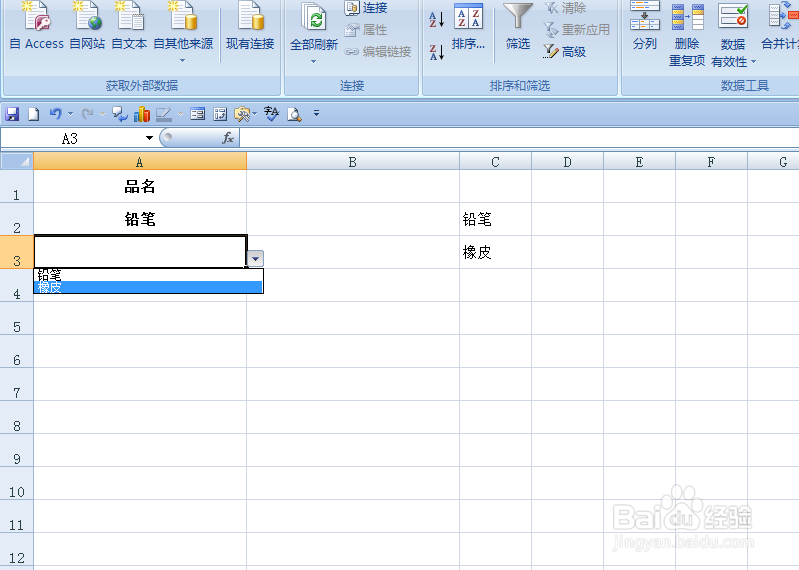Click the column chart icon

pos(142,114)
